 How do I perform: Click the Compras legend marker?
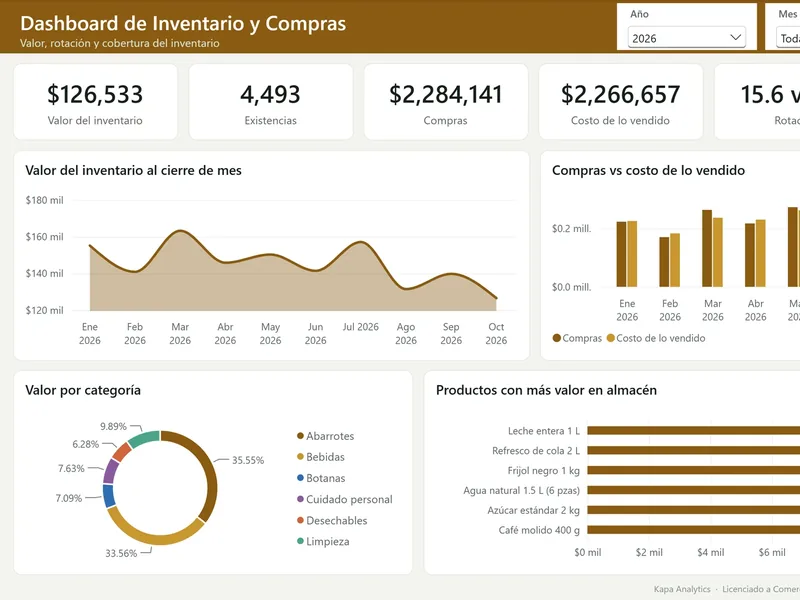(x=557, y=338)
